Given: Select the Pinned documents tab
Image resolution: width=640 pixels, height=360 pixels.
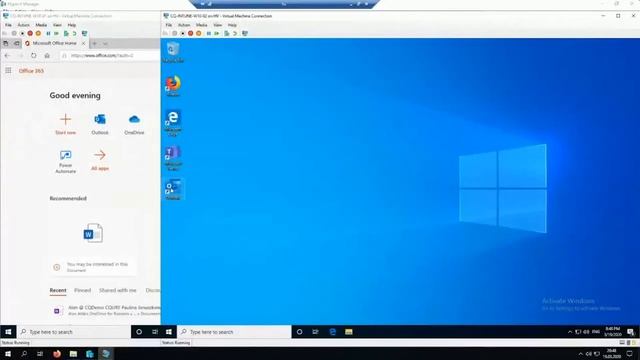Looking at the screenshot, I should click(82, 290).
